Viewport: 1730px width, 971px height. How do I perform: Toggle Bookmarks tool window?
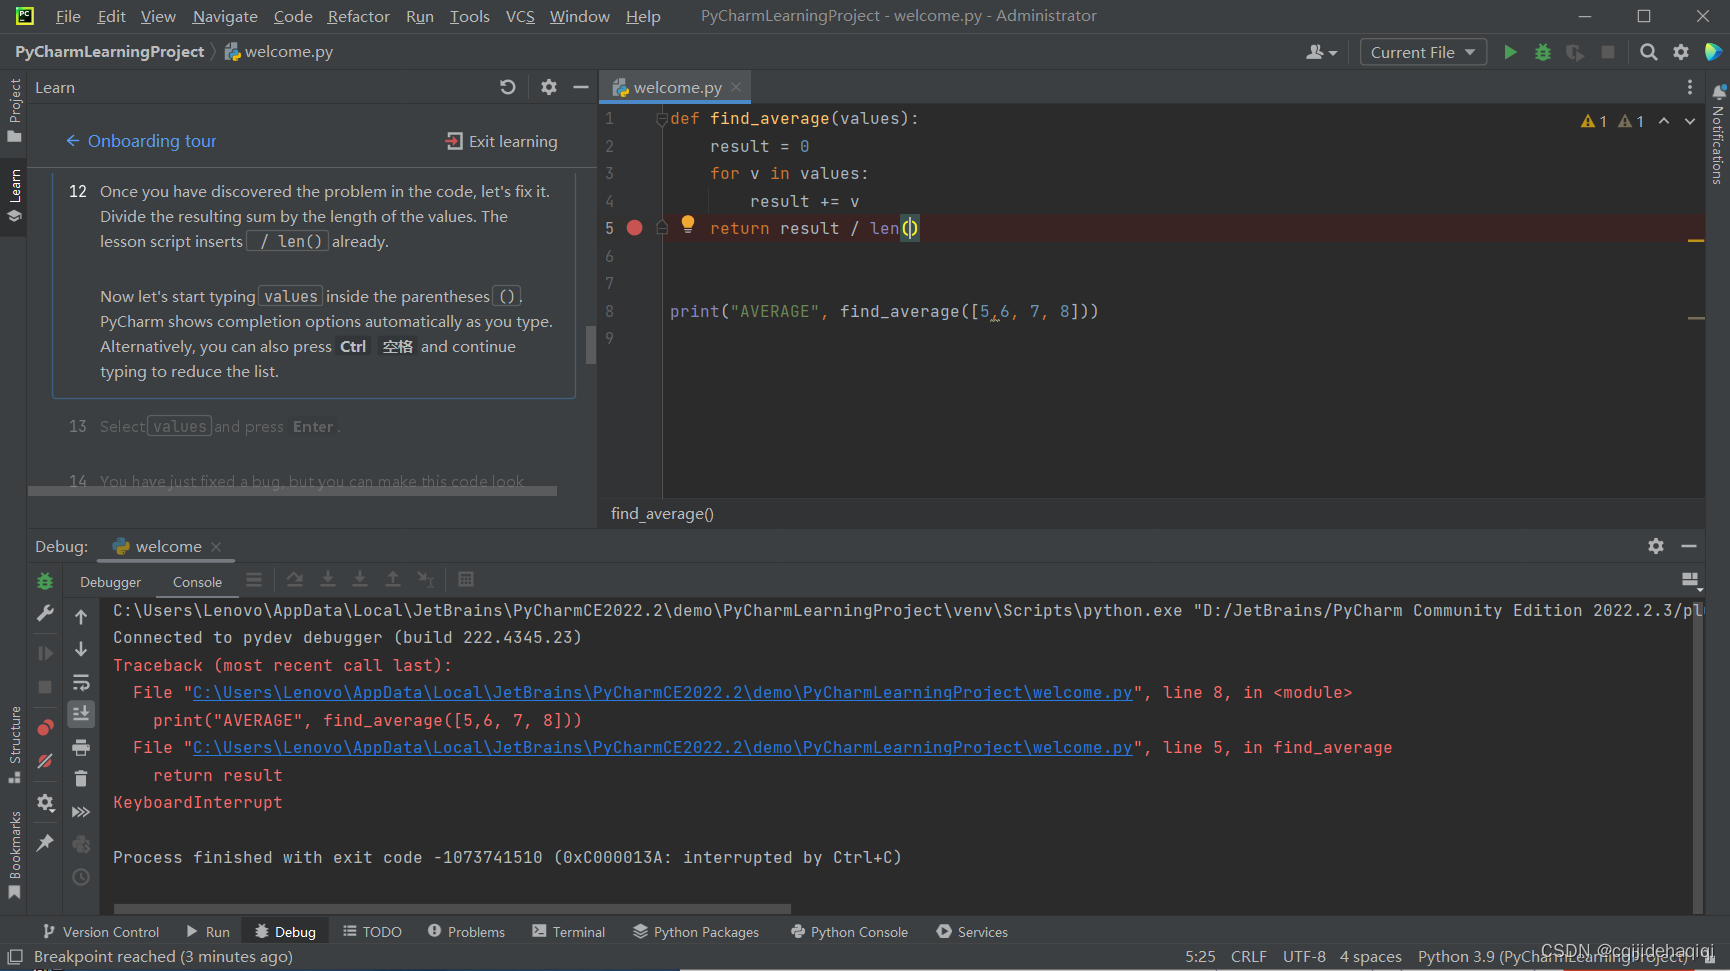coord(14,855)
